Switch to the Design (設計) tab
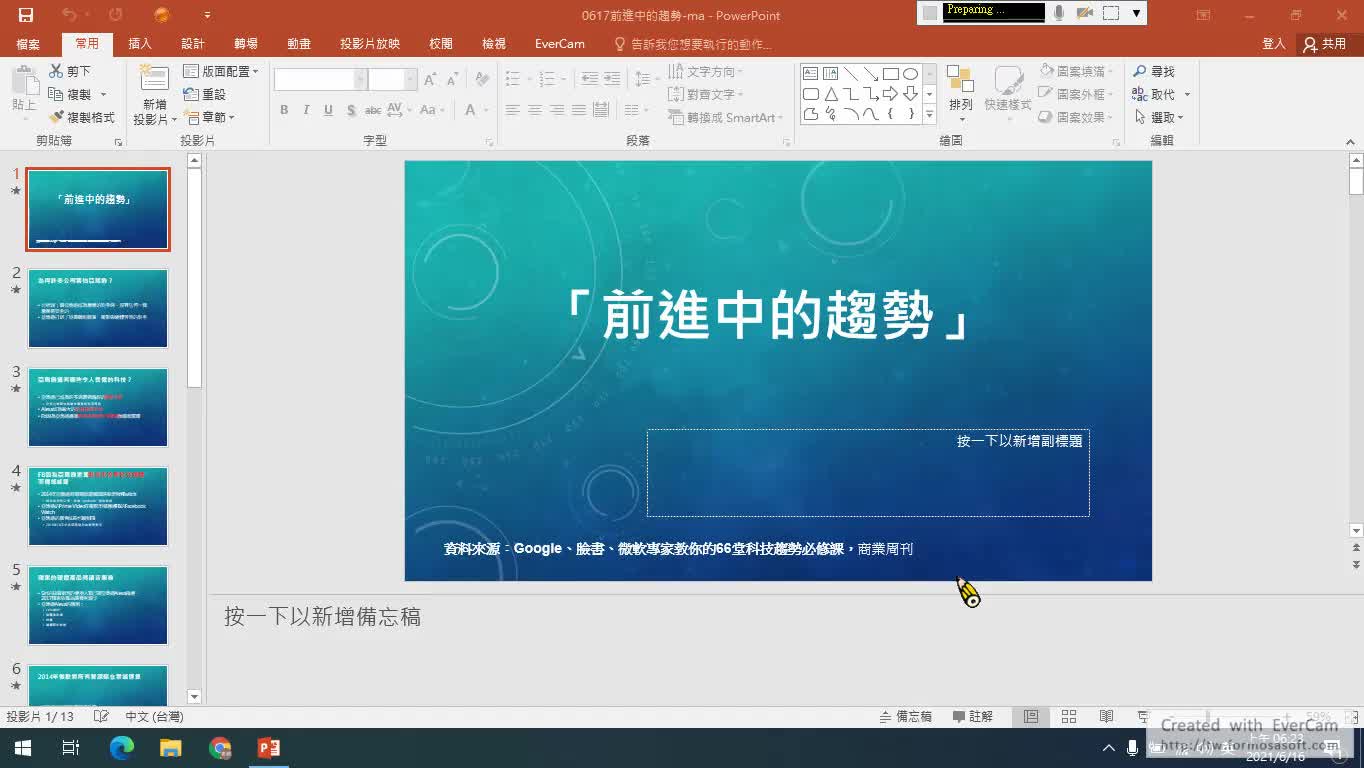Viewport: 1364px width, 768px height. (x=193, y=44)
